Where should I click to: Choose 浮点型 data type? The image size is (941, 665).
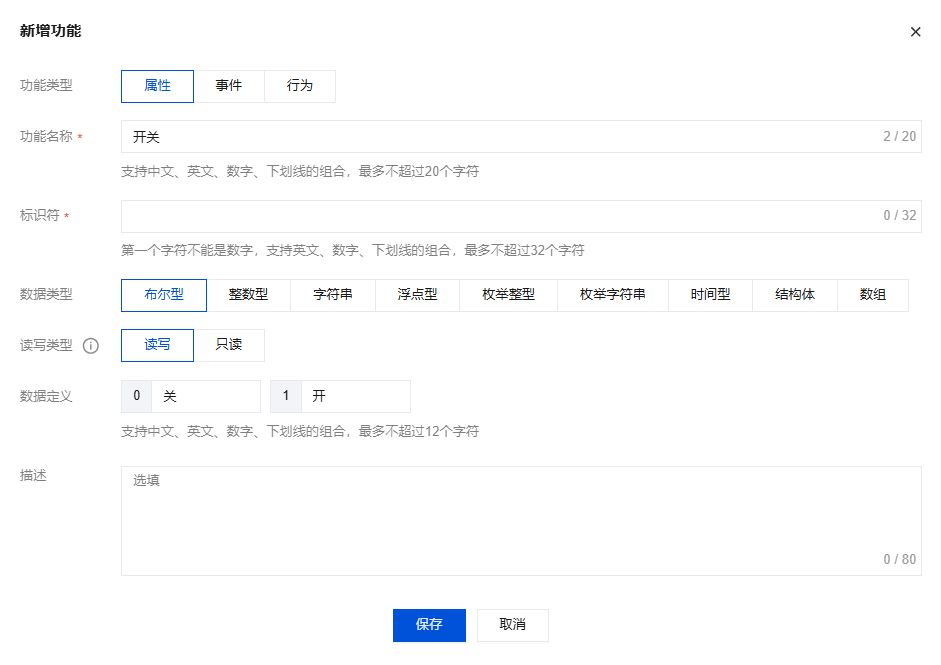[x=417, y=295]
